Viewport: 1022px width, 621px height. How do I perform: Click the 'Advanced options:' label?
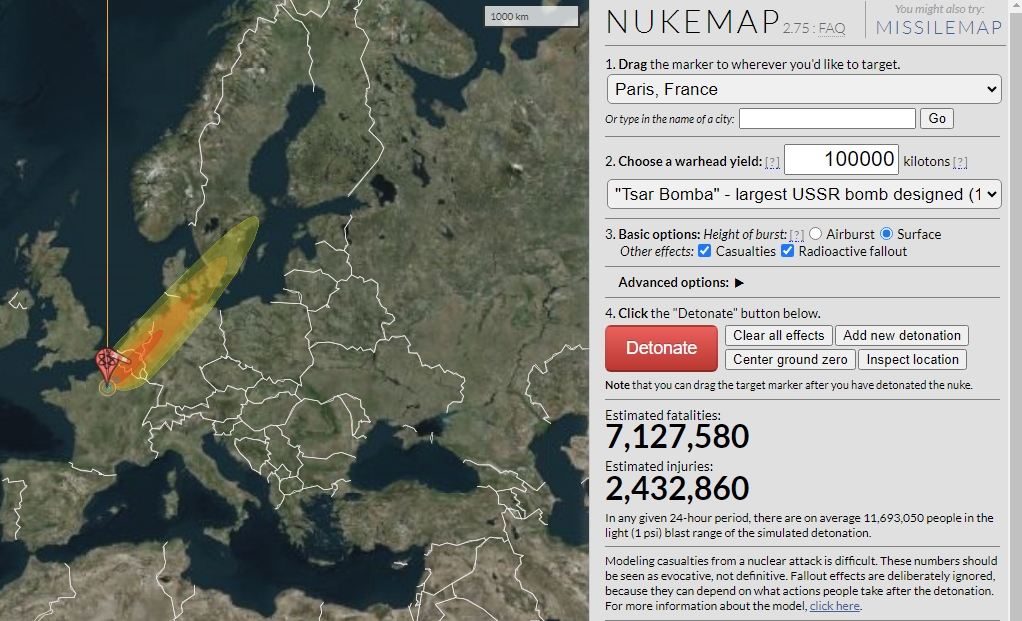click(673, 283)
